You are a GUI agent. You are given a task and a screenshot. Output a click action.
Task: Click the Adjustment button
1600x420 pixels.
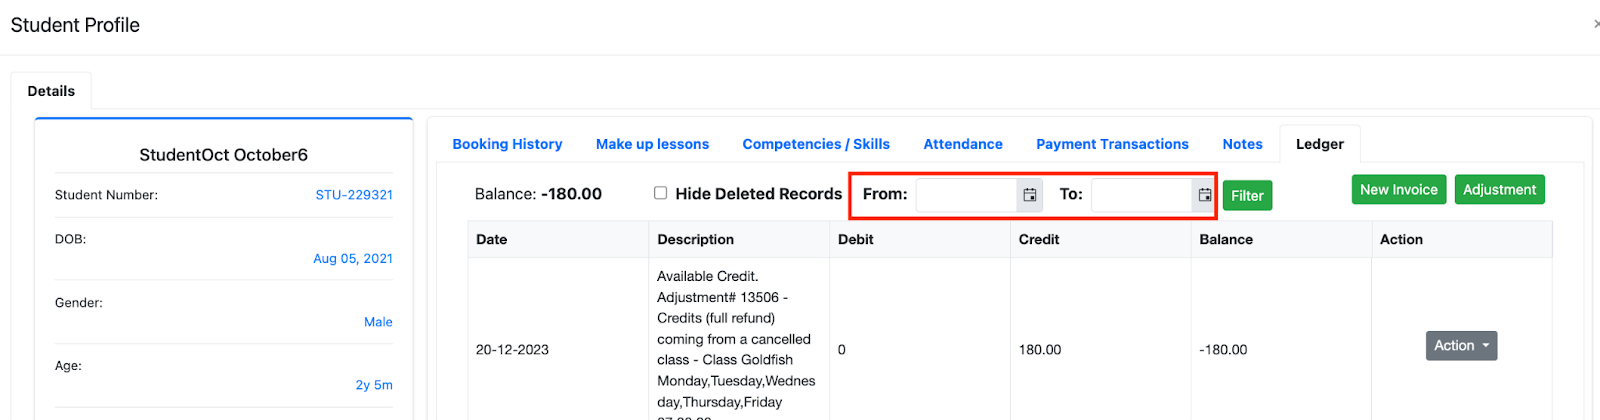(x=1499, y=190)
